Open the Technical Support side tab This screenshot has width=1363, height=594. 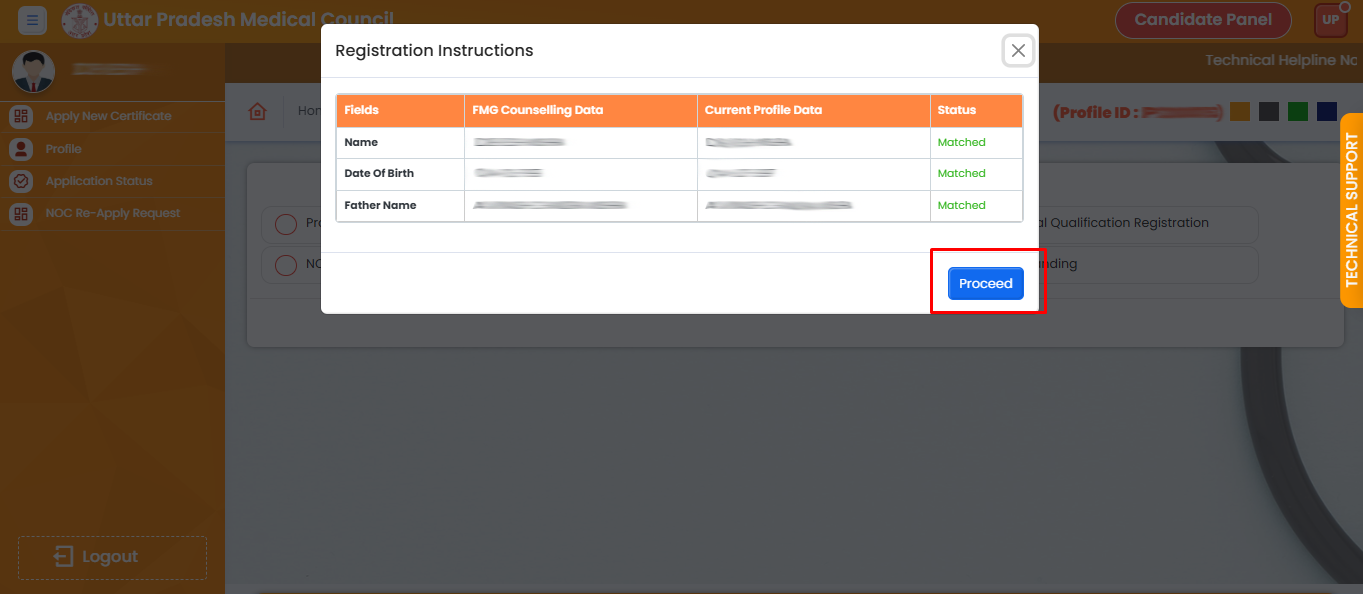tap(1351, 210)
